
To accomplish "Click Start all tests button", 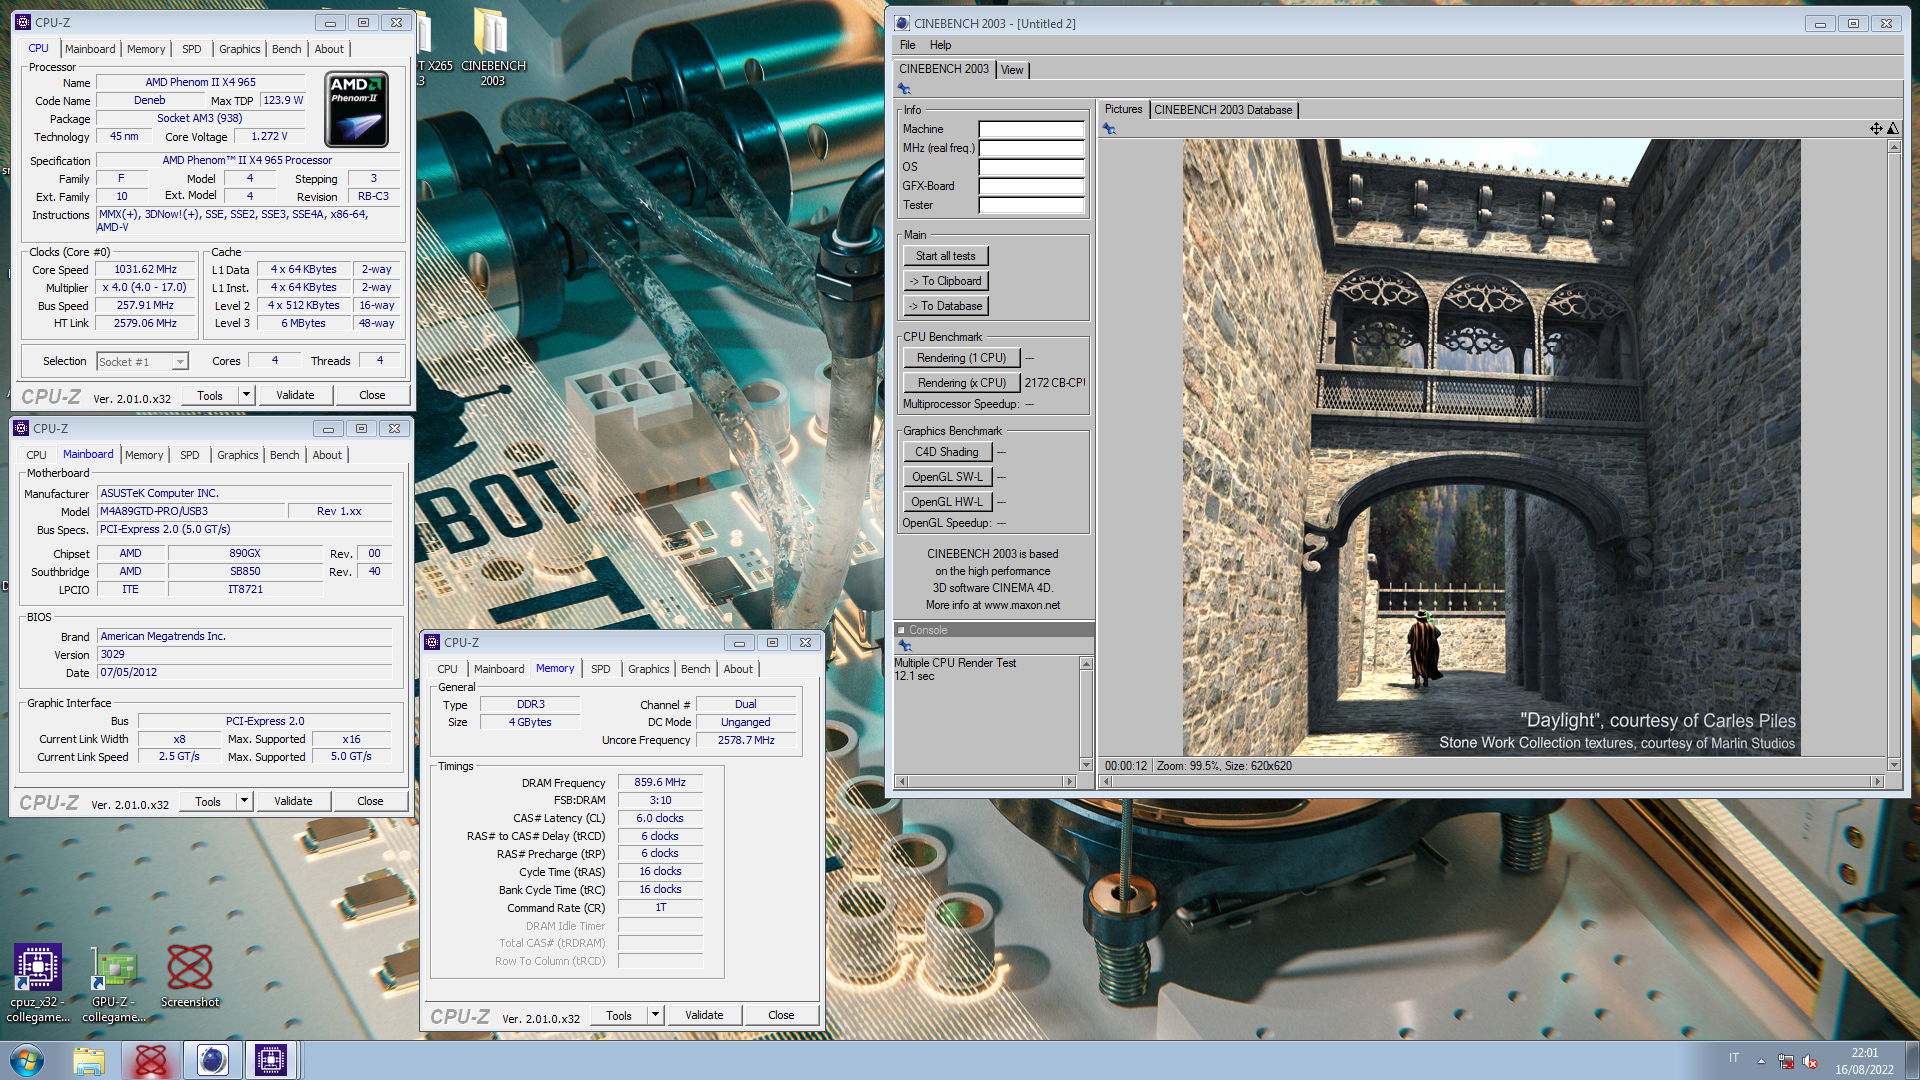I will click(x=945, y=256).
